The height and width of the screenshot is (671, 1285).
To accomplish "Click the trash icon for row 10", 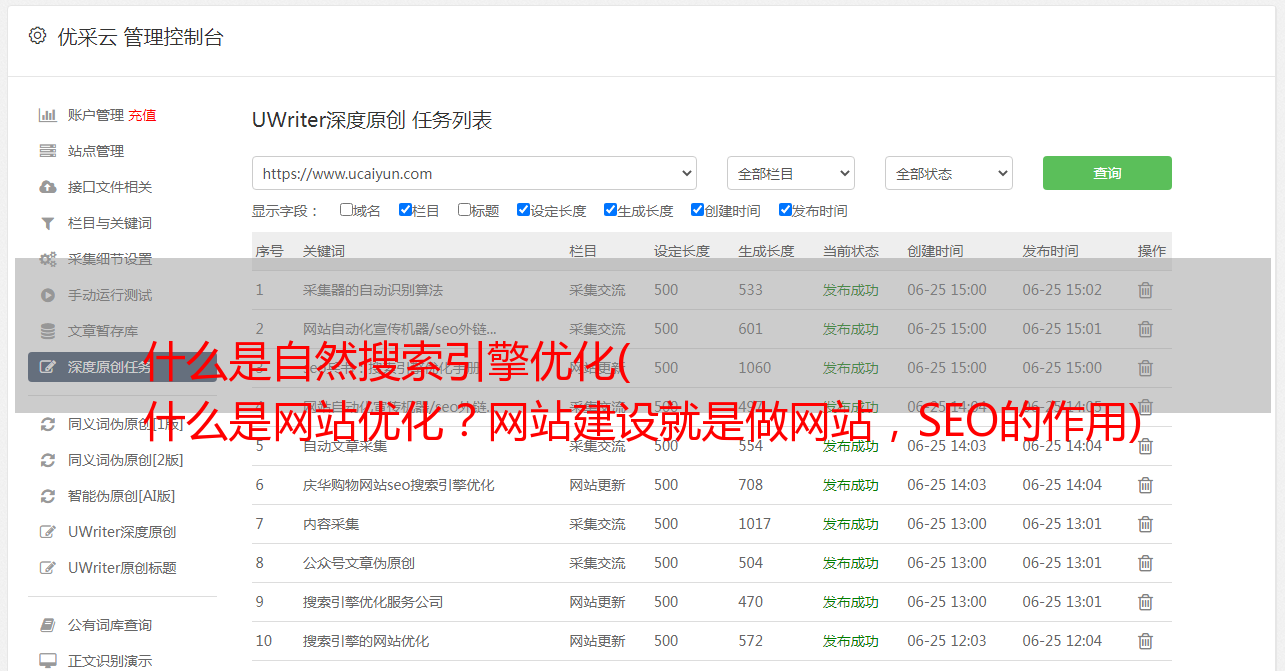I will click(x=1145, y=641).
